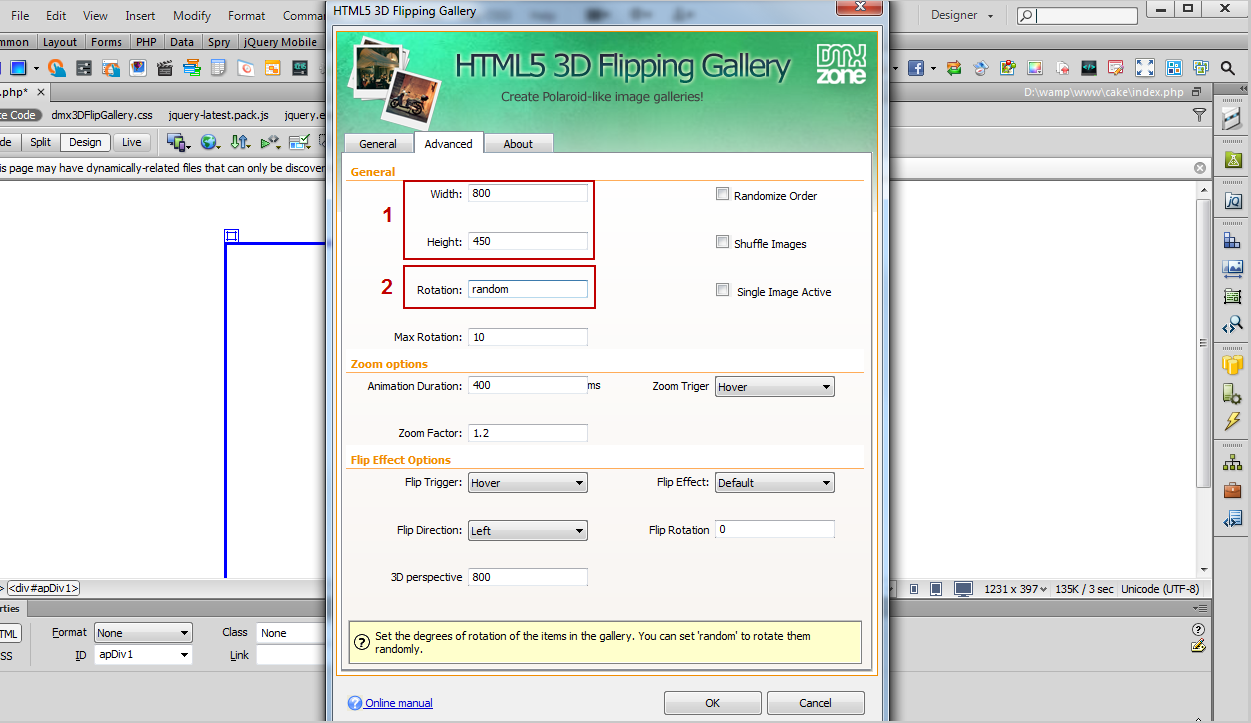
Task: Open the Insert menu
Action: click(x=140, y=16)
